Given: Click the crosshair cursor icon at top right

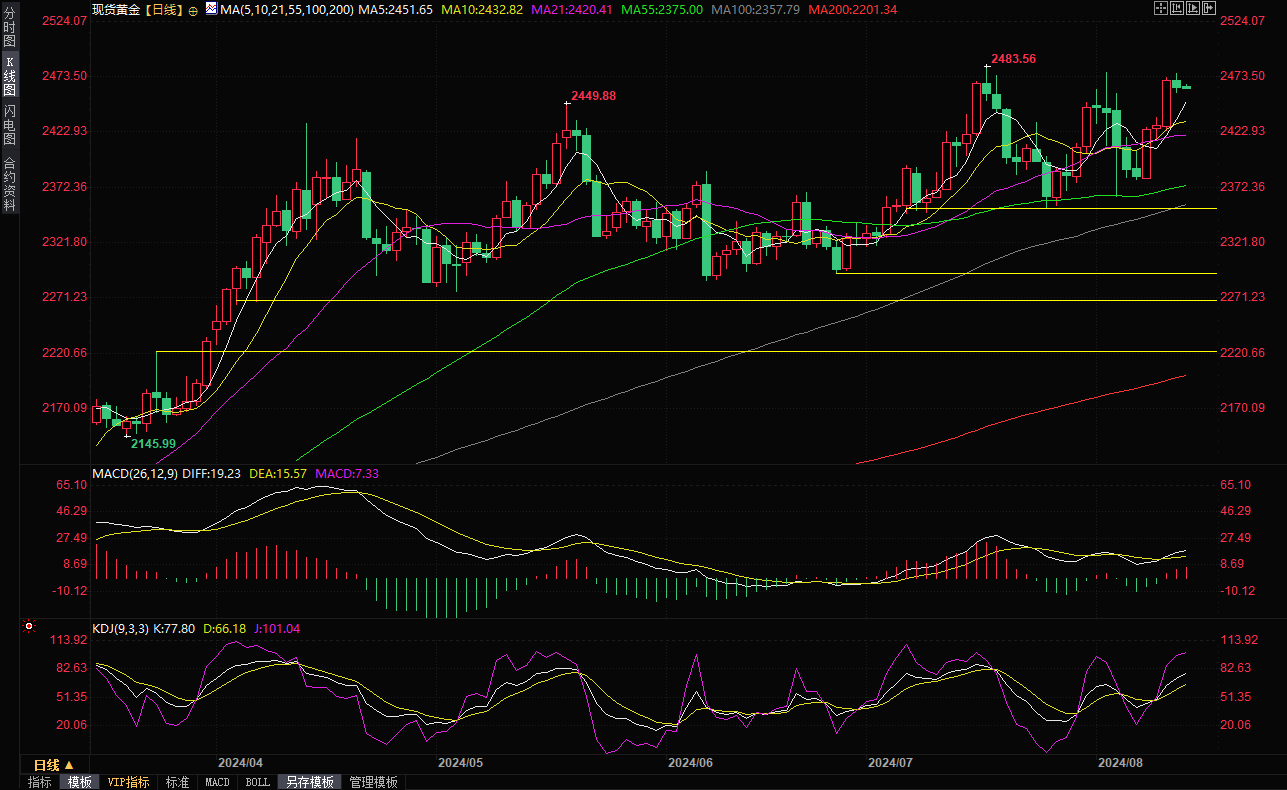Looking at the screenshot, I should point(1161,8).
